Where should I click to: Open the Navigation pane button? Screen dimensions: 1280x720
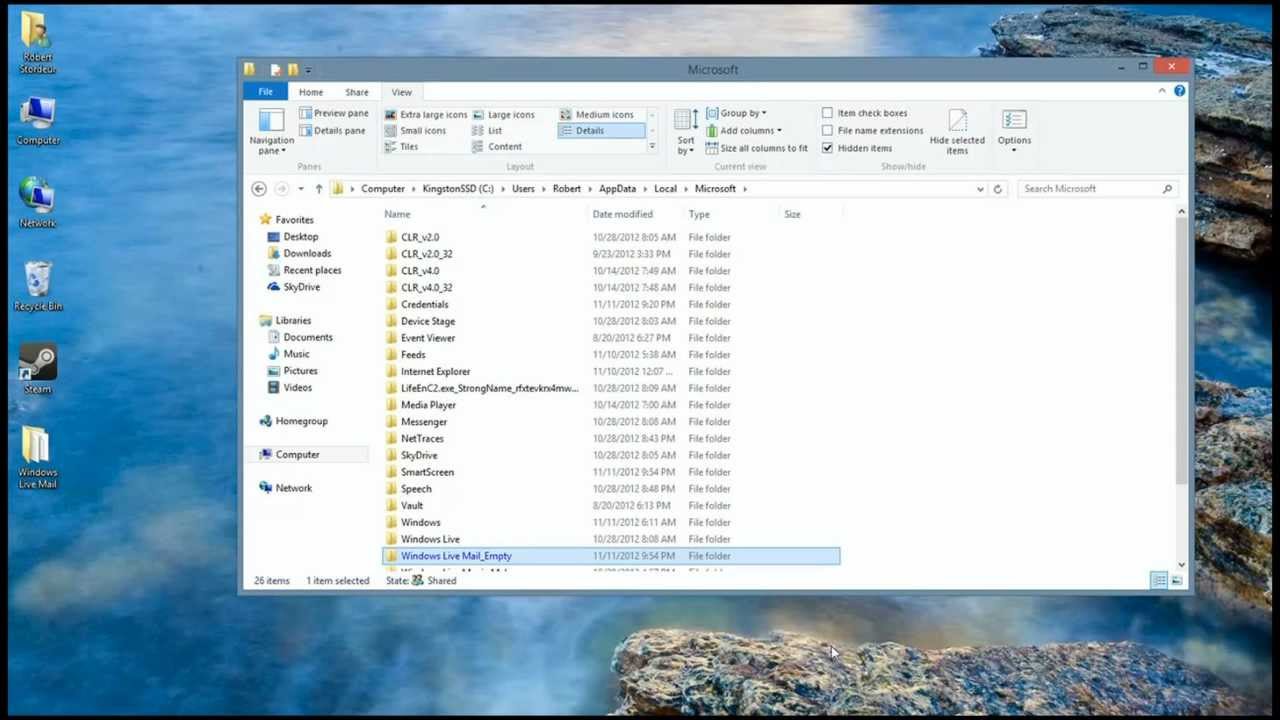click(271, 131)
